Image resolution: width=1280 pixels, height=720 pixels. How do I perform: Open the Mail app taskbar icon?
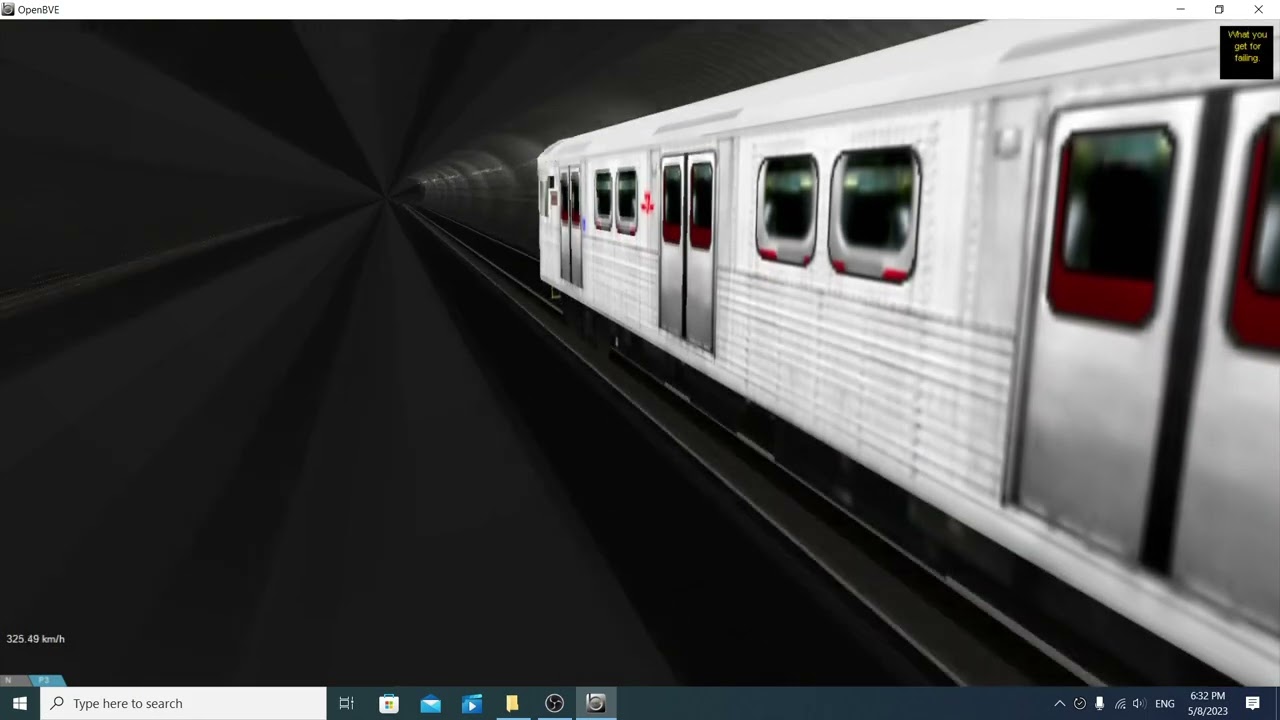[x=430, y=703]
